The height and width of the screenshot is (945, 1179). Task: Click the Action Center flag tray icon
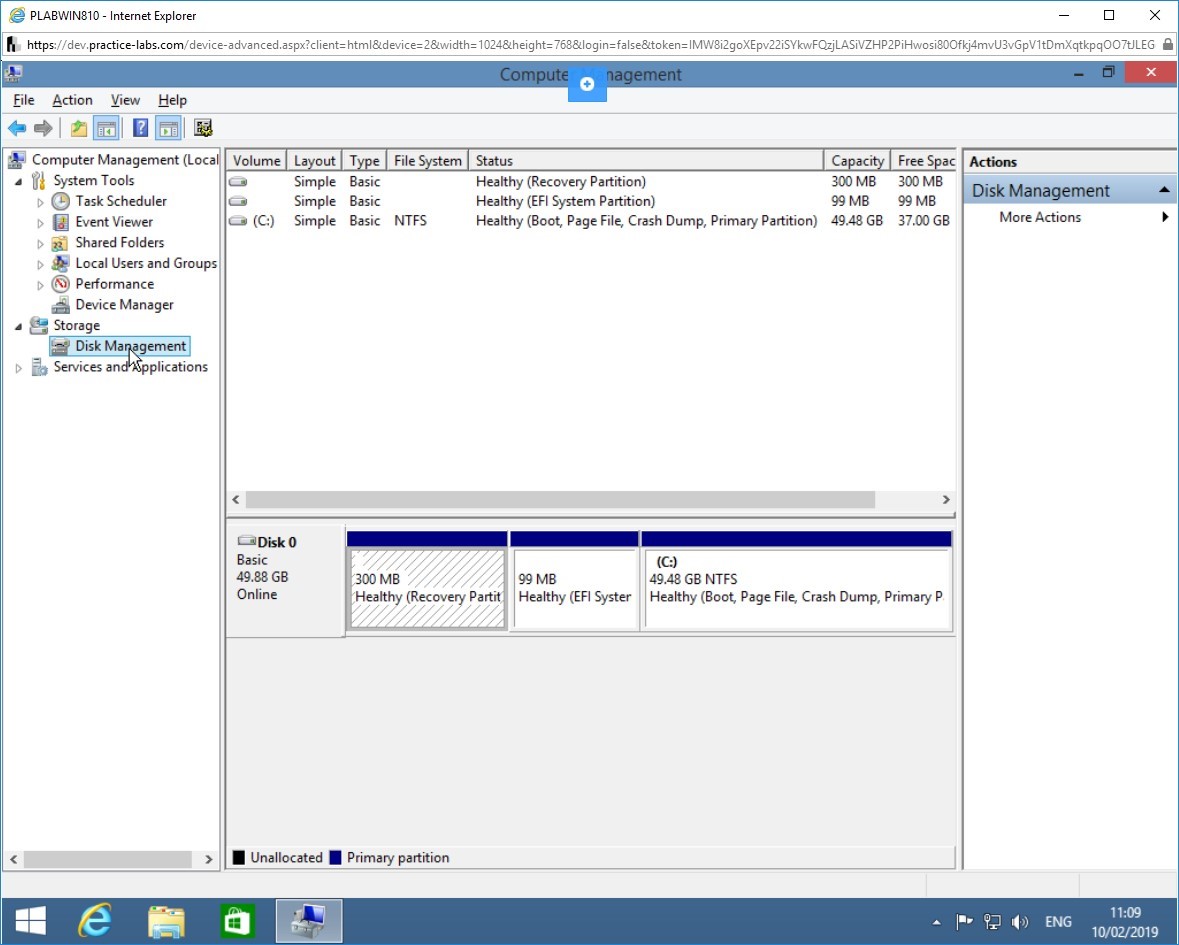click(x=964, y=922)
